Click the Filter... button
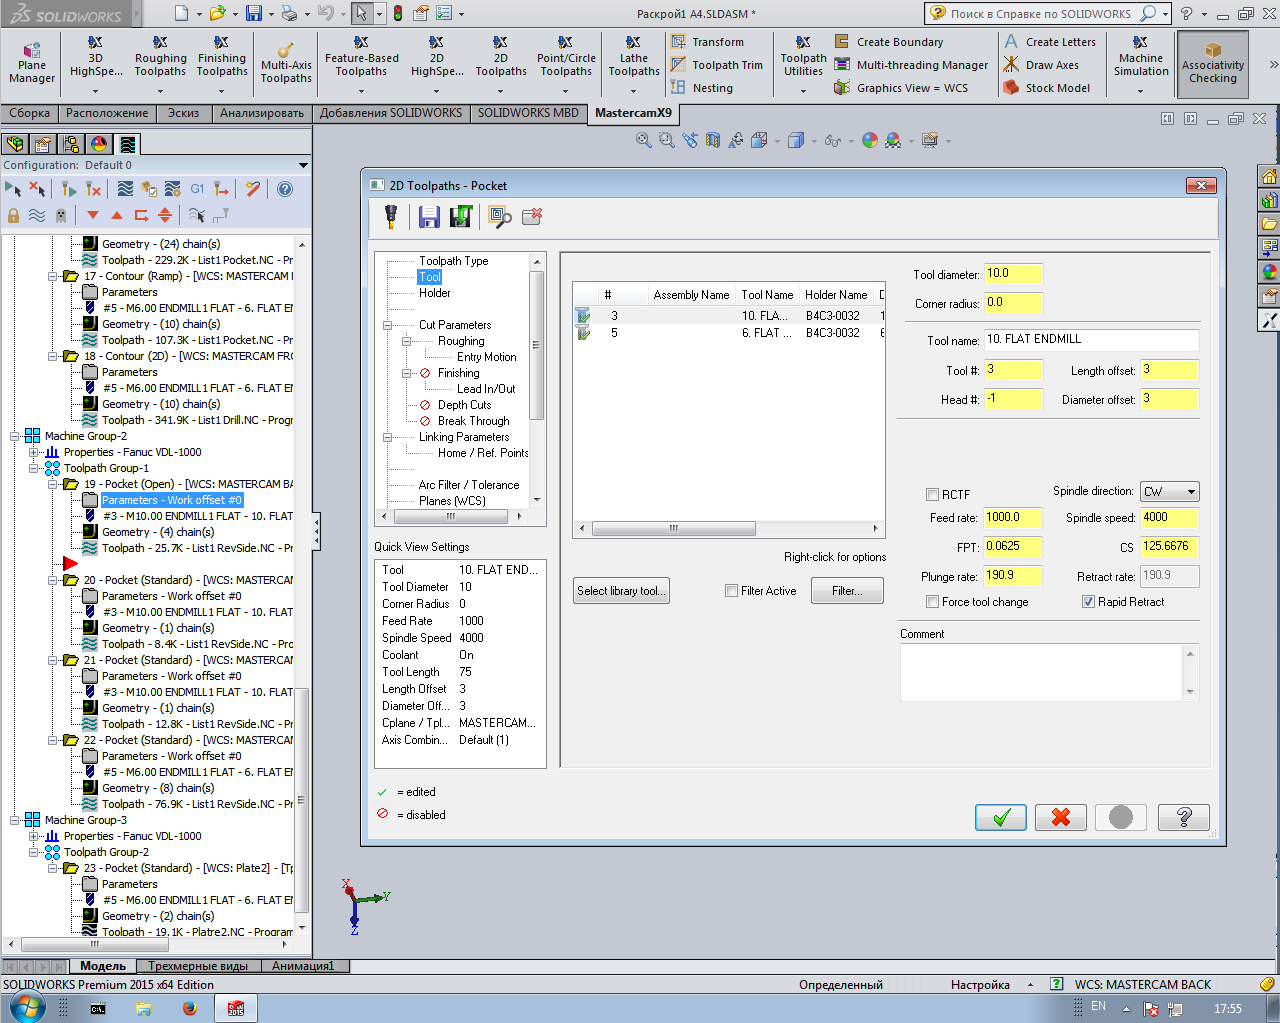 coord(847,591)
